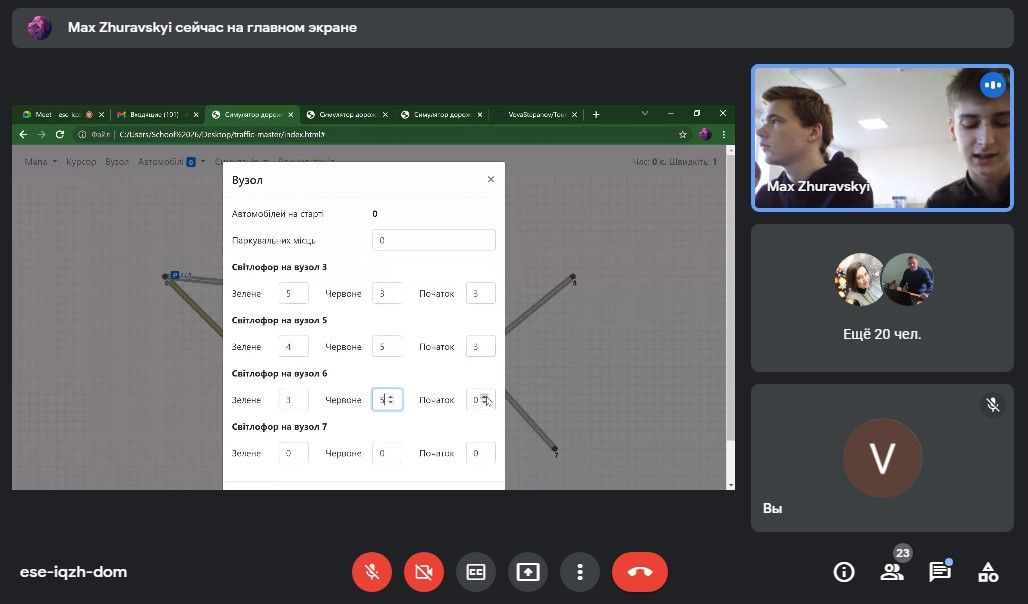Open meeting details info icon

844,572
